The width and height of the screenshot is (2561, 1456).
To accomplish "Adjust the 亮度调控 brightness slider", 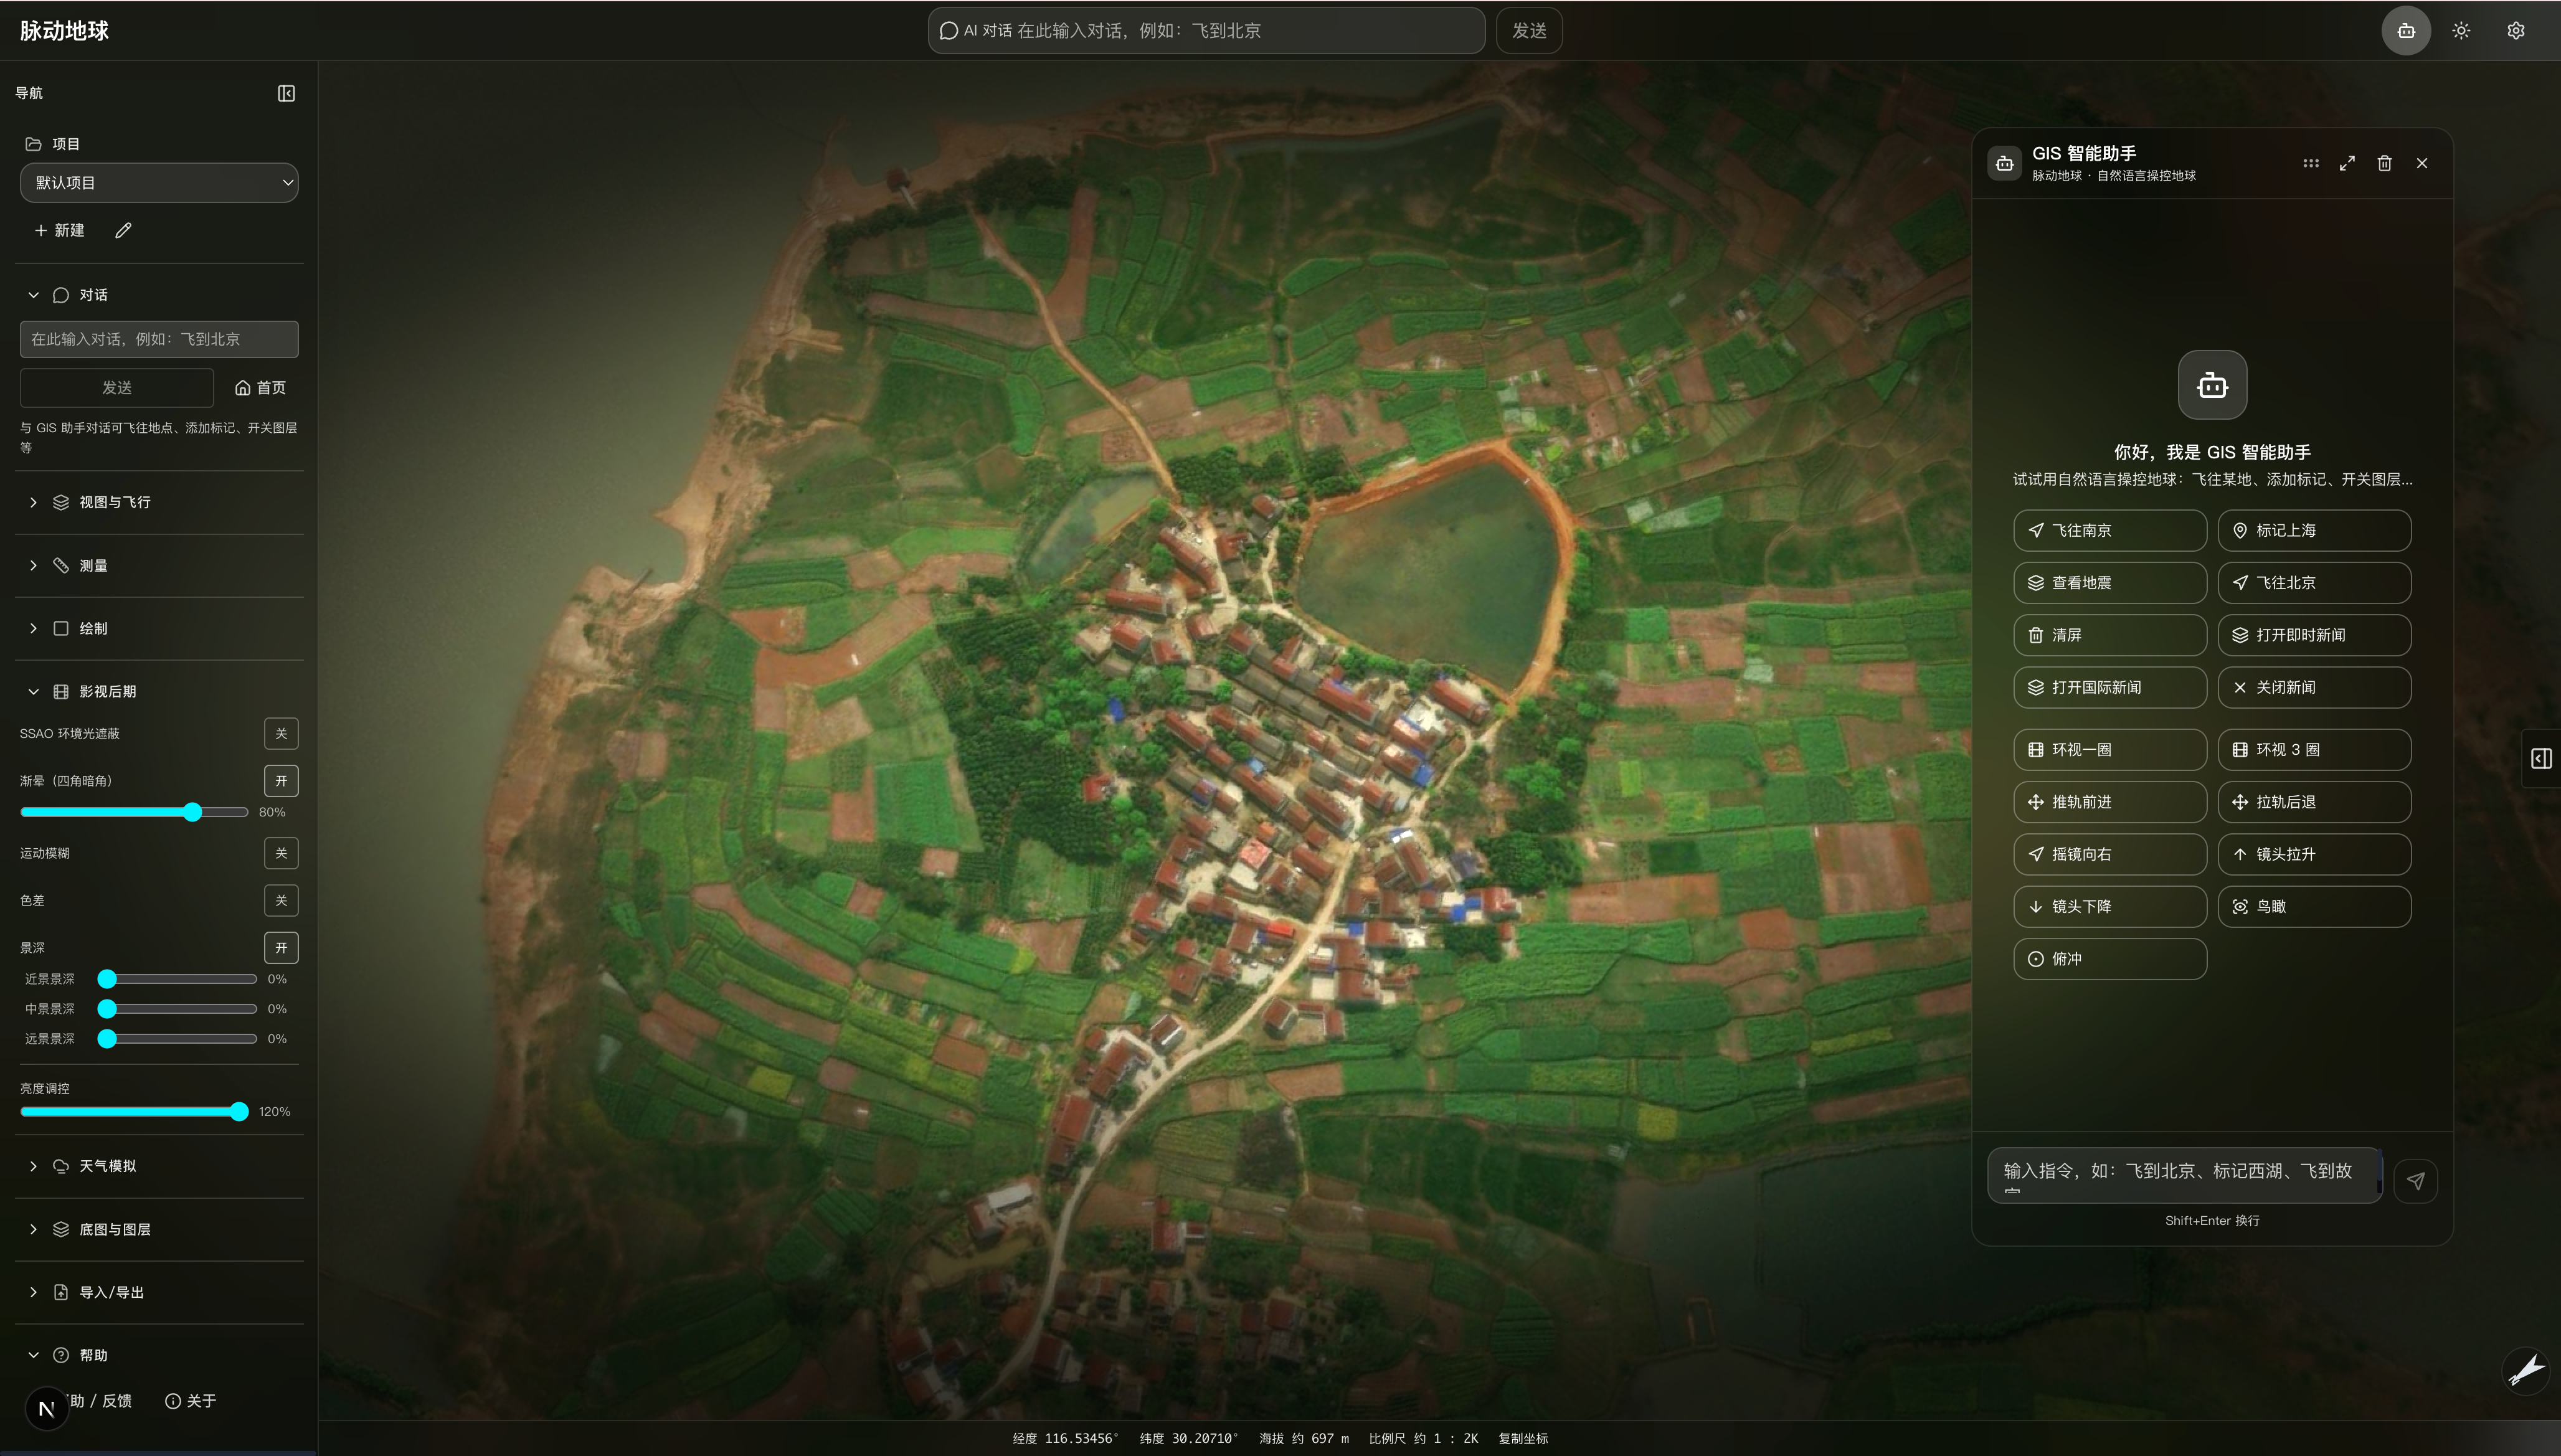I will [x=134, y=1111].
